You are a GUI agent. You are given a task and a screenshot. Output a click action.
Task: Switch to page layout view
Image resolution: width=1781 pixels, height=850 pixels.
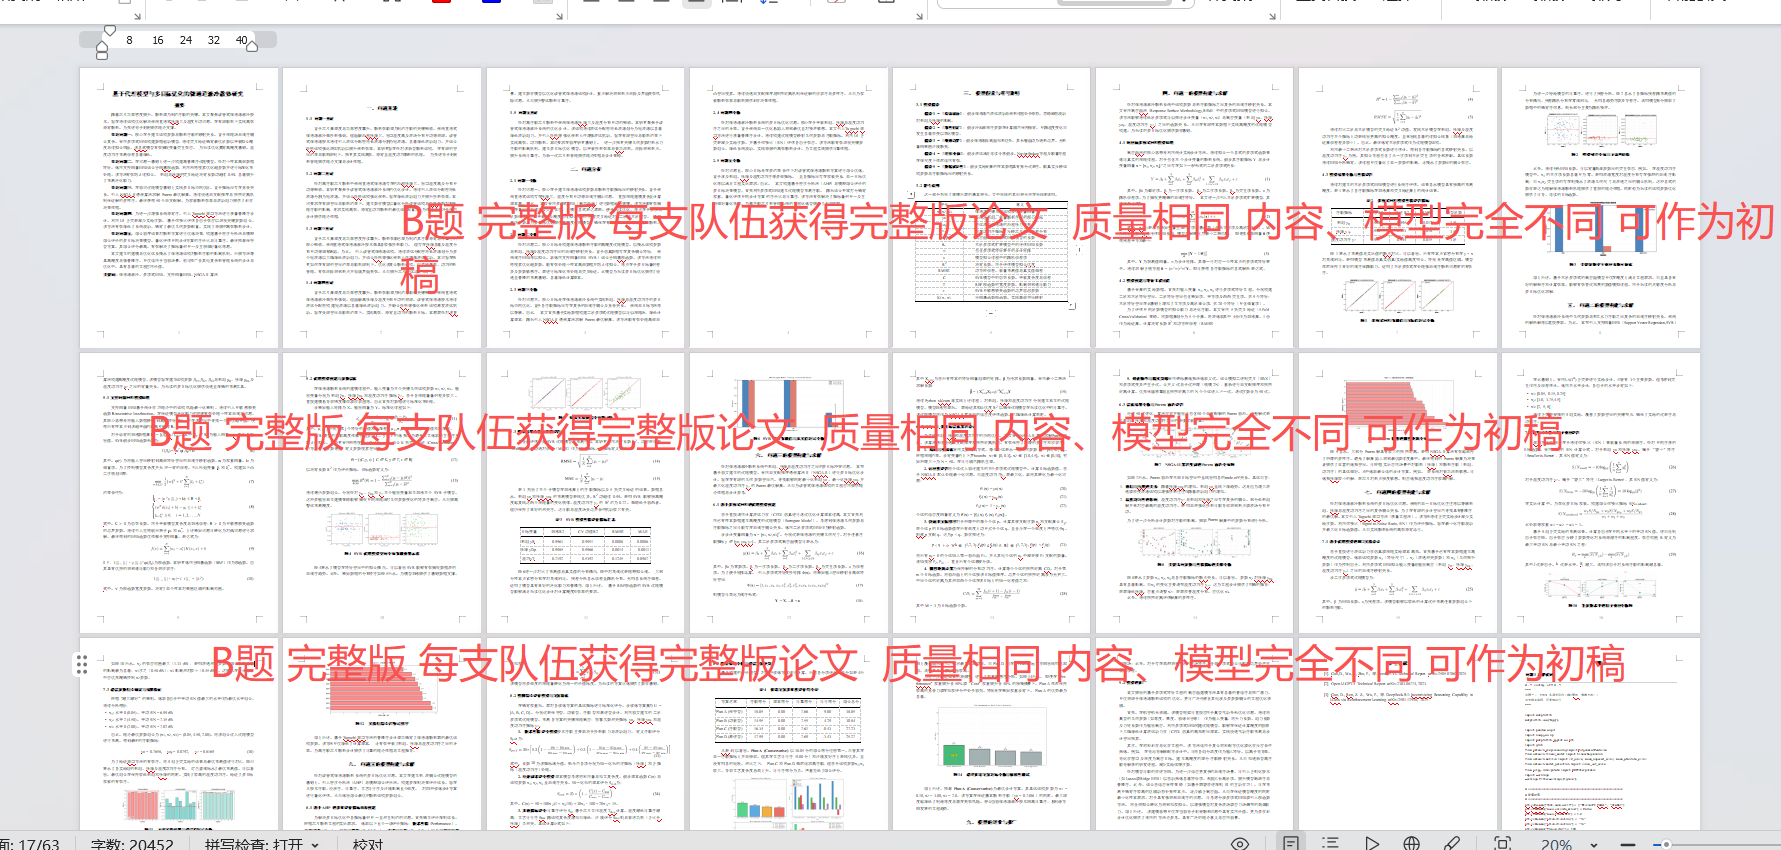1291,843
